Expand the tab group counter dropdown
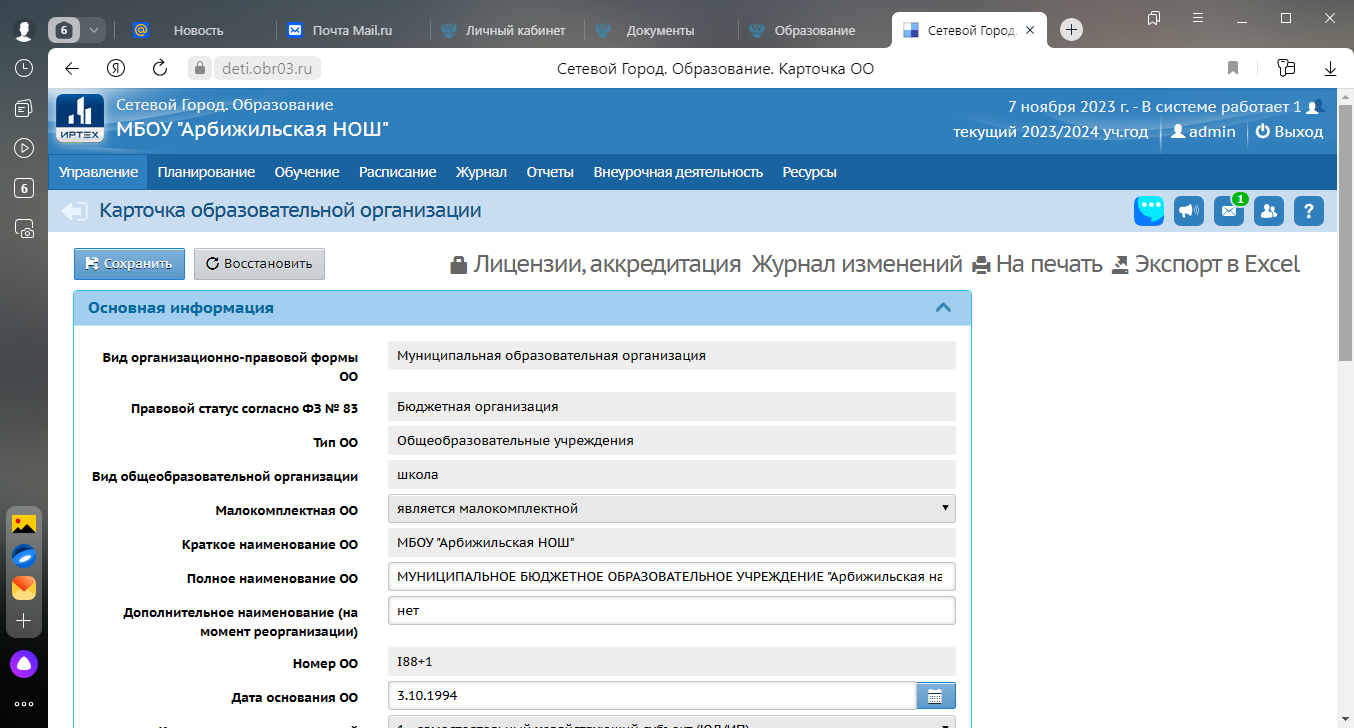 (94, 30)
